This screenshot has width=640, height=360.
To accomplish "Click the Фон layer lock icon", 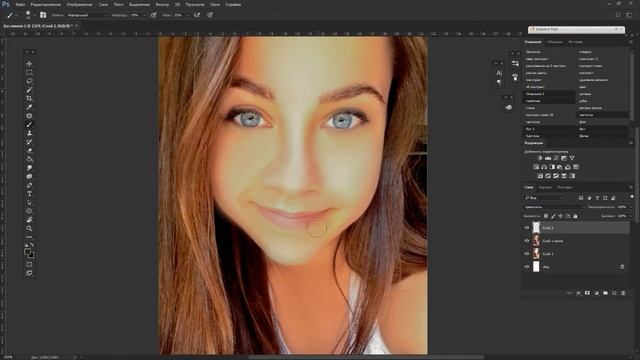I will coord(622,267).
